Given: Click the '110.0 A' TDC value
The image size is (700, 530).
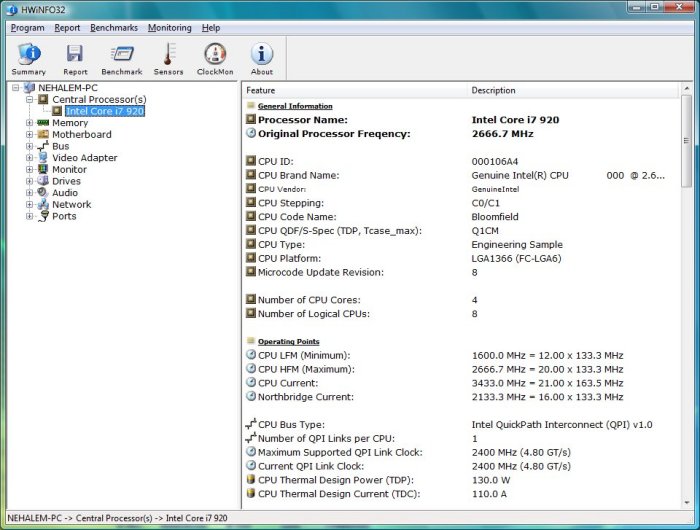Looking at the screenshot, I should [489, 494].
